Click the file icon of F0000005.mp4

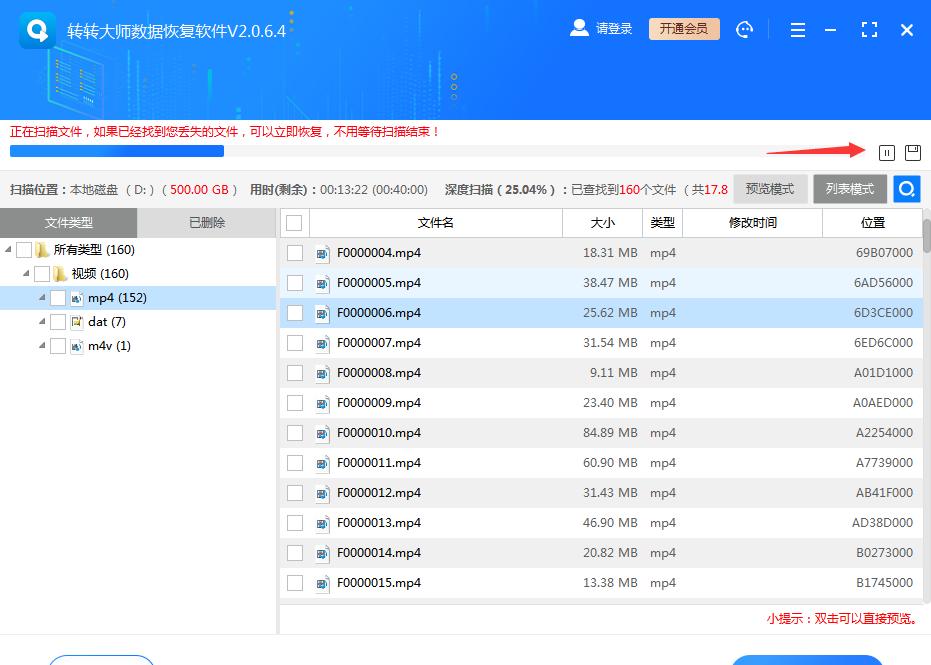point(322,283)
